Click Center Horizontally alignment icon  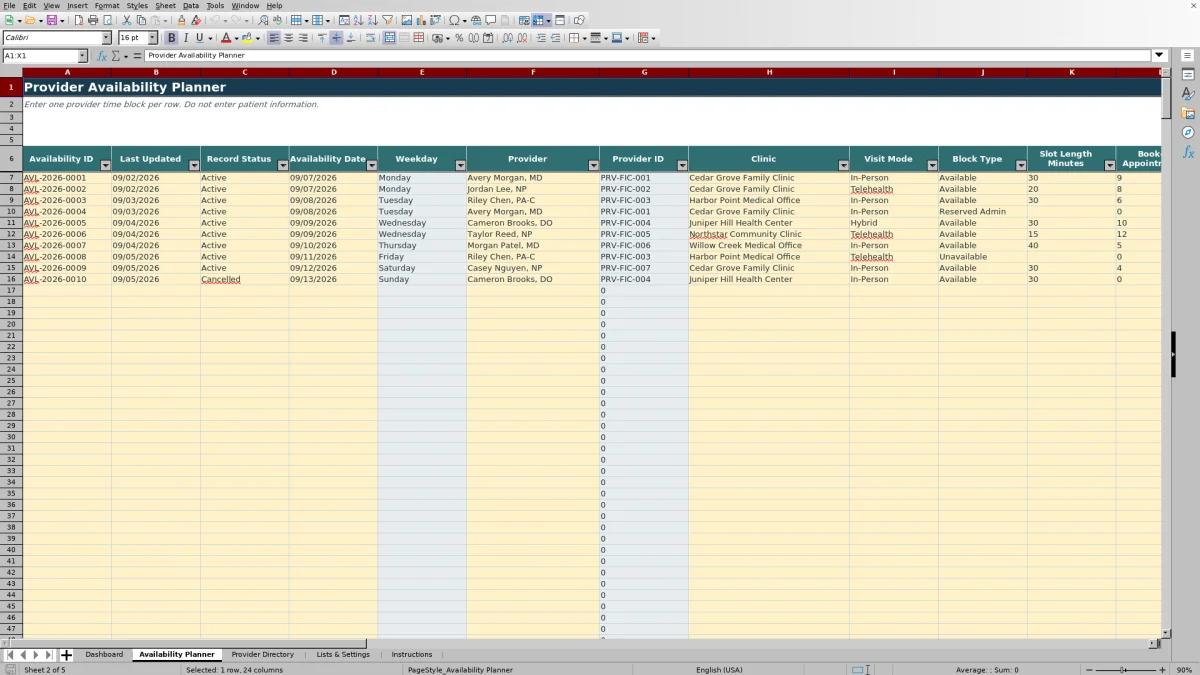288,38
